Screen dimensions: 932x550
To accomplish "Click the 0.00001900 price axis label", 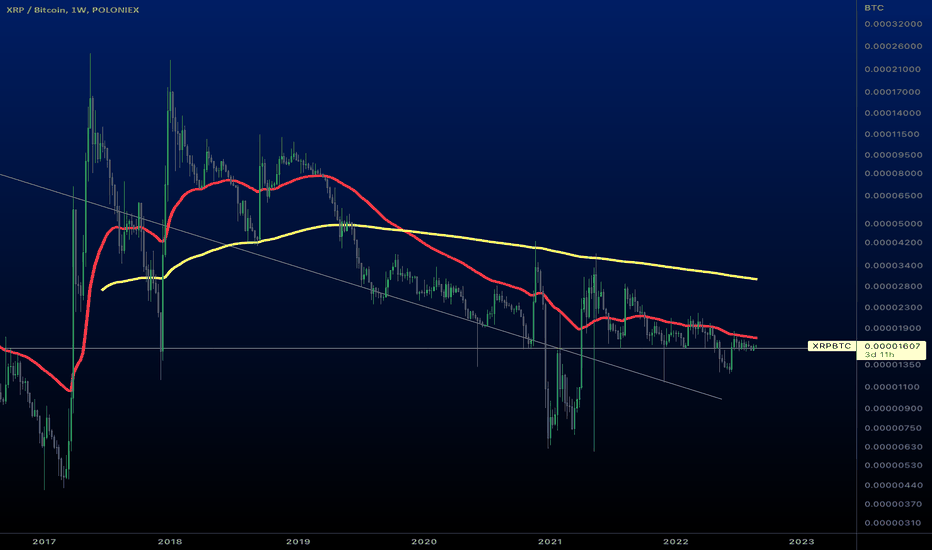I will click(x=893, y=328).
